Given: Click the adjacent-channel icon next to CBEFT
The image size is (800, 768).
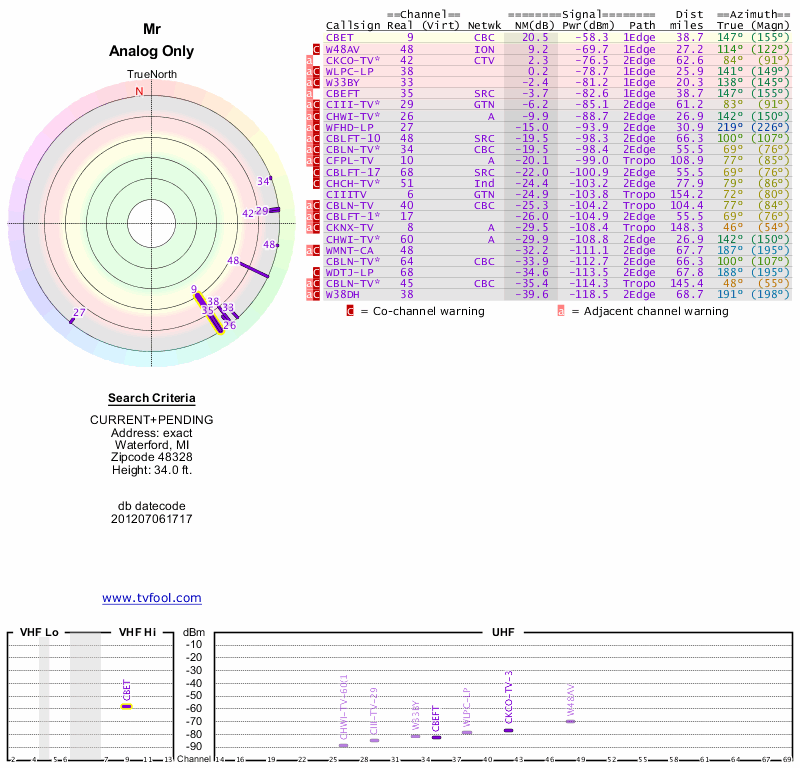Looking at the screenshot, I should click(309, 93).
